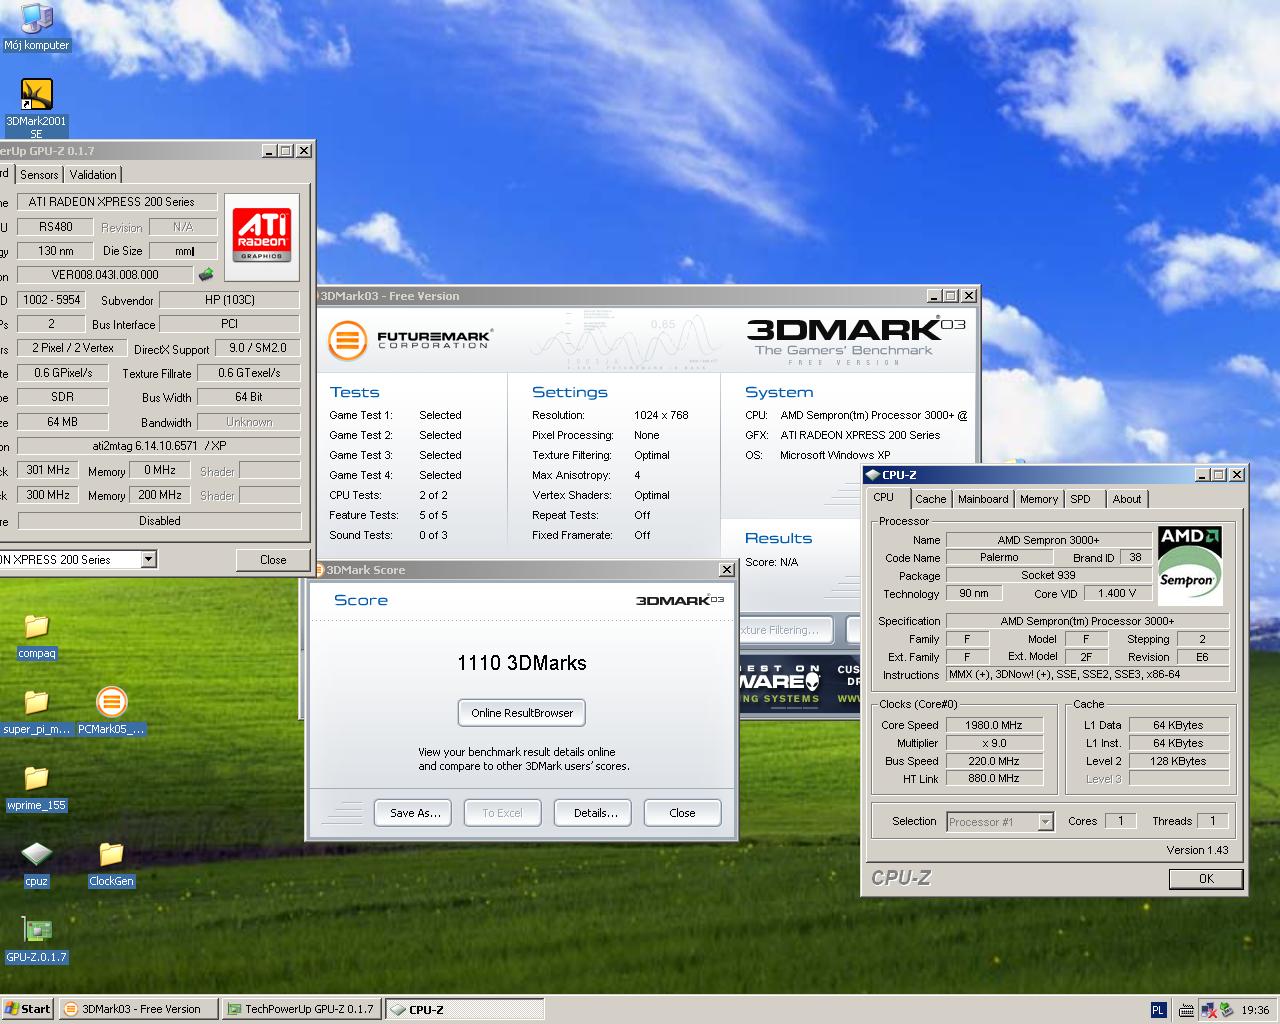The image size is (1280, 1024).
Task: Click the Close button in GPU-Z
Action: 273,560
